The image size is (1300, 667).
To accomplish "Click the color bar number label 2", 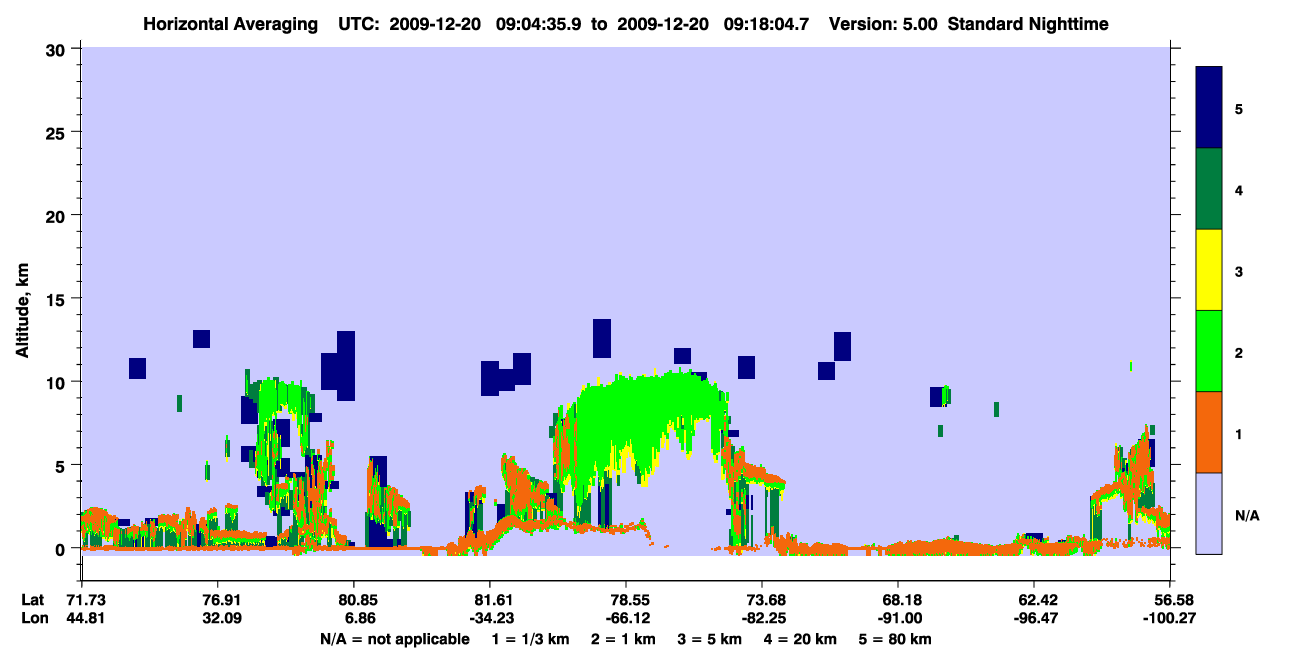I will (x=1239, y=352).
